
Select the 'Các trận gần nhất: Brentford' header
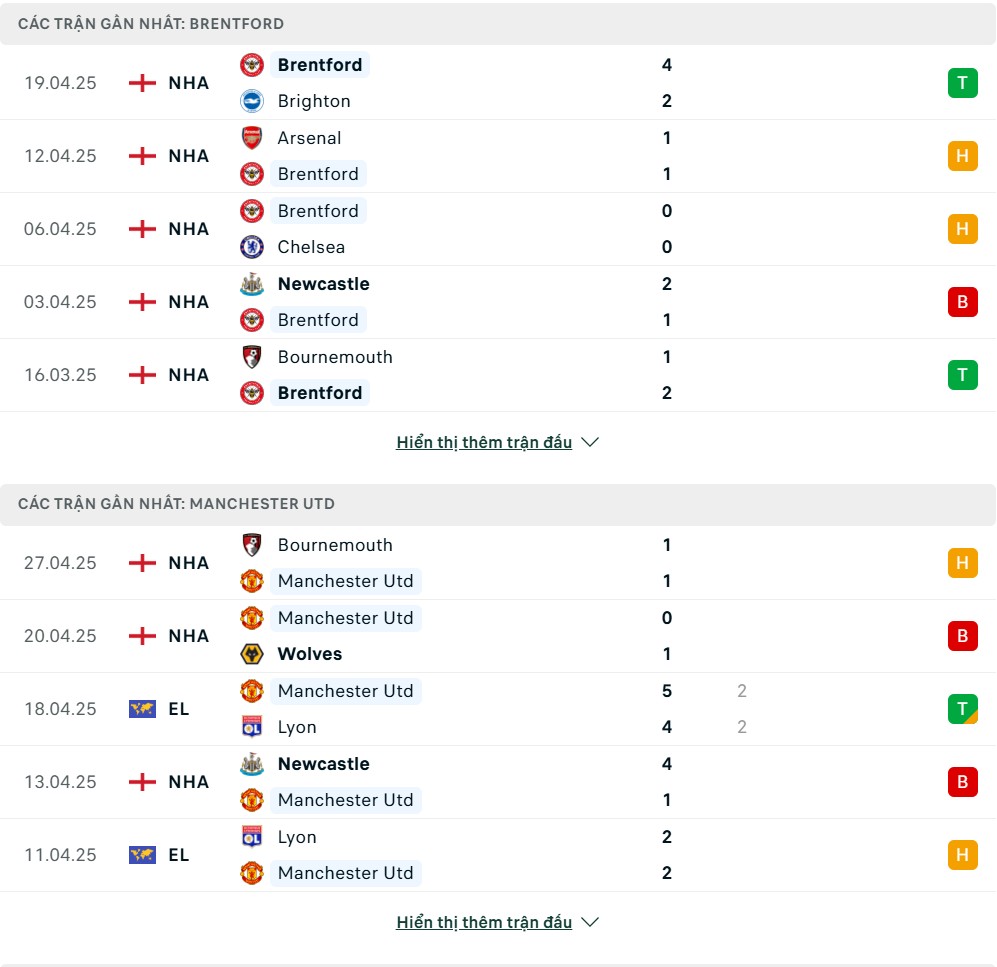[498, 24]
